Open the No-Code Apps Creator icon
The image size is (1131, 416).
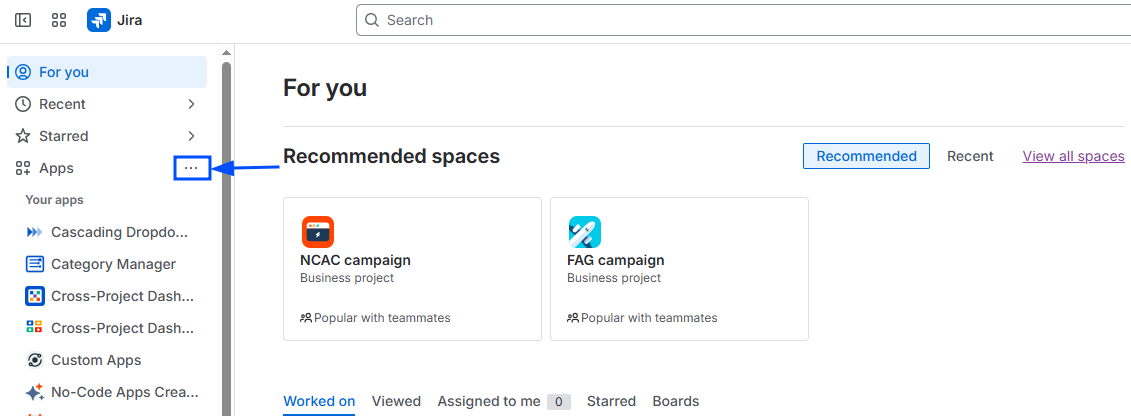pyautogui.click(x=35, y=392)
